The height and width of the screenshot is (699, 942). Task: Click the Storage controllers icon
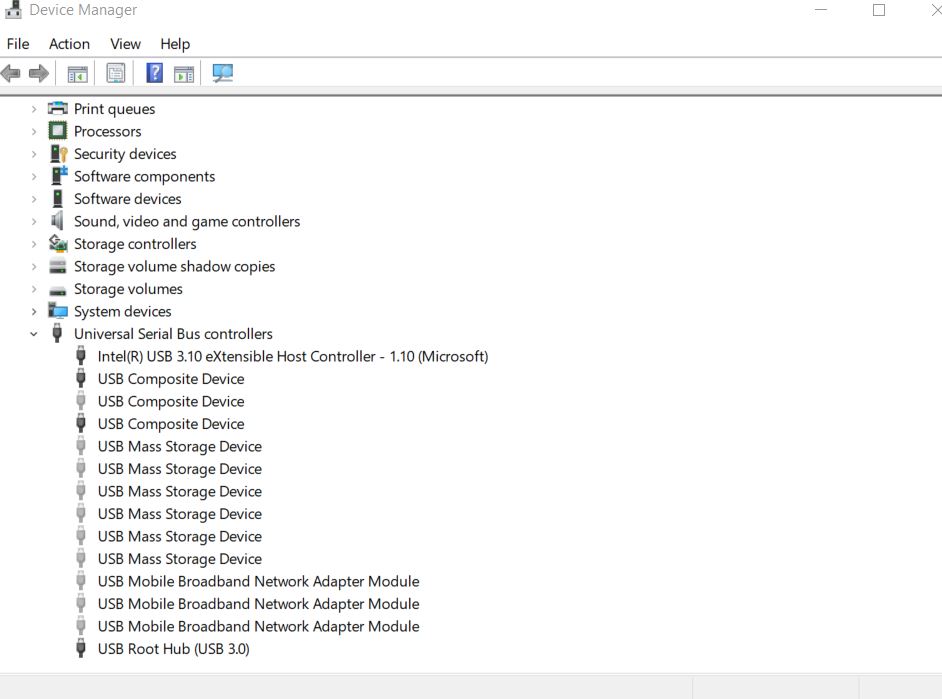click(x=58, y=244)
